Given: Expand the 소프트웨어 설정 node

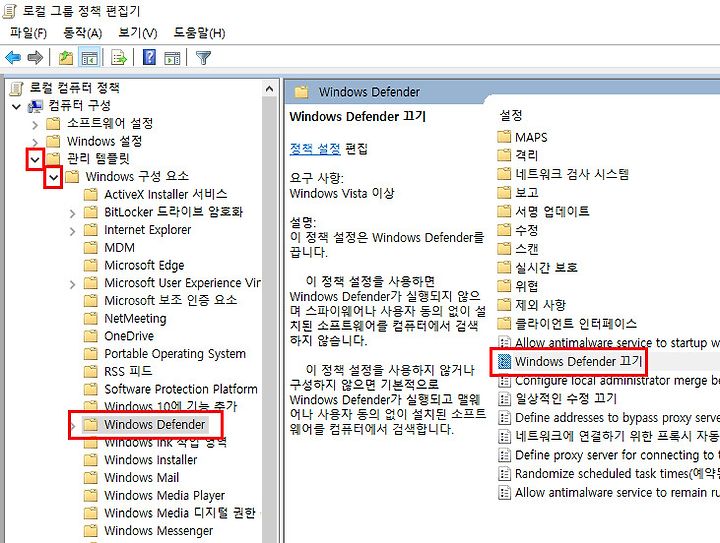Looking at the screenshot, I should coord(35,124).
